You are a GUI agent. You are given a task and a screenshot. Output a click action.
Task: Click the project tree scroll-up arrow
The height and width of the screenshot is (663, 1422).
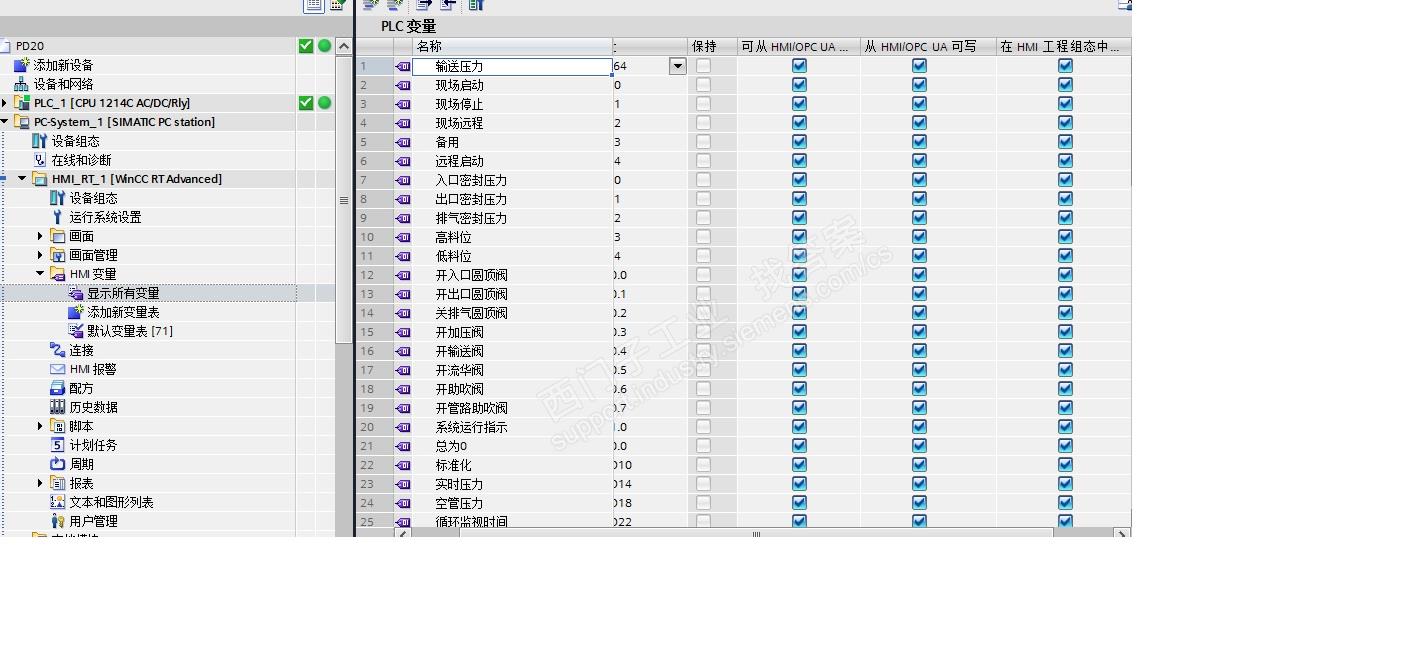pos(344,46)
